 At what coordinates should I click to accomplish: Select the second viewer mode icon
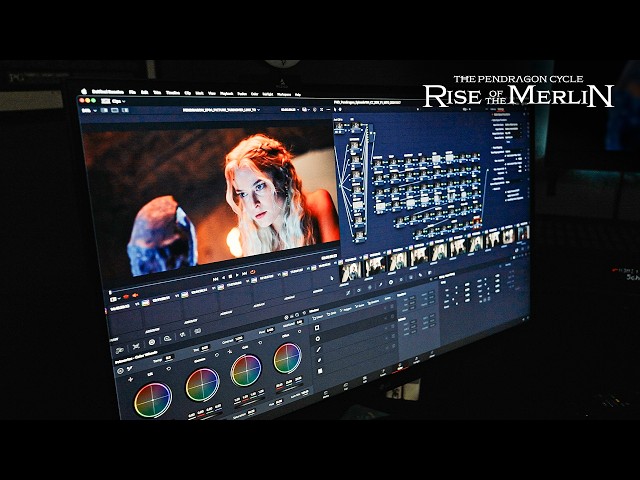tap(115, 110)
